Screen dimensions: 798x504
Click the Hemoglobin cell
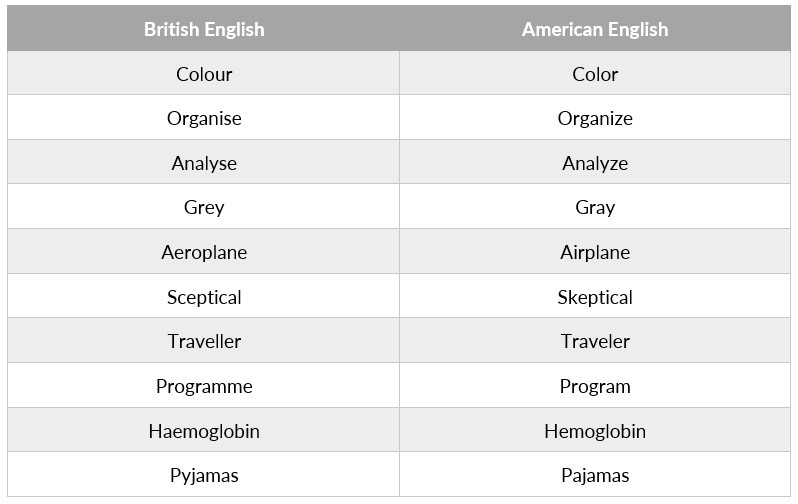coord(595,430)
